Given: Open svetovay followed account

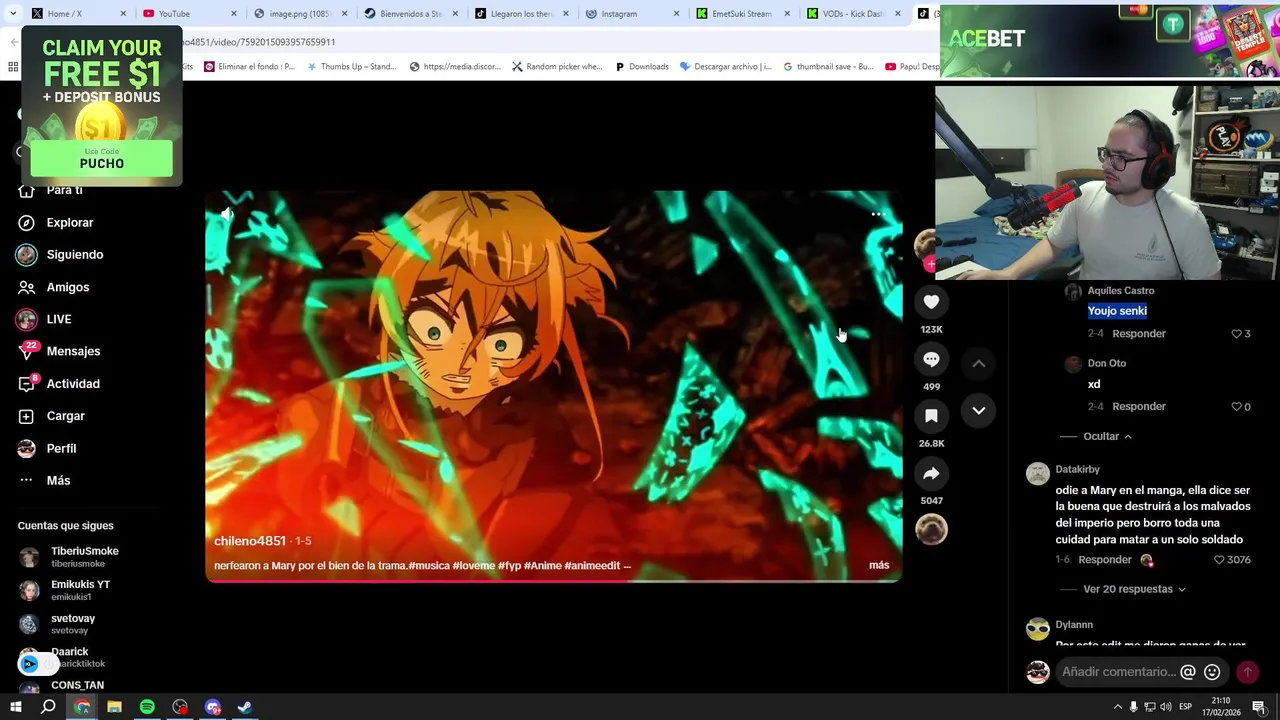Looking at the screenshot, I should [x=73, y=624].
